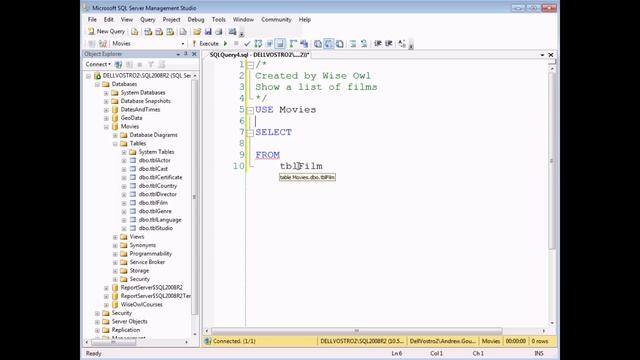Open the Edit menu
The image size is (640, 360).
[109, 19]
